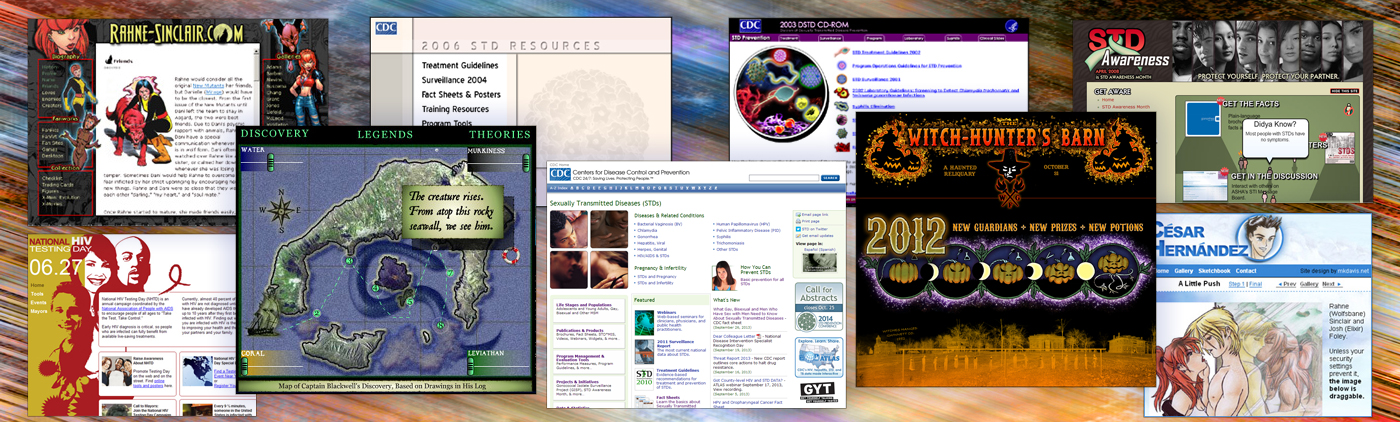This screenshot has width=1400, height=422.
Task: Click the Call for Abstracts banner
Action: point(820,306)
